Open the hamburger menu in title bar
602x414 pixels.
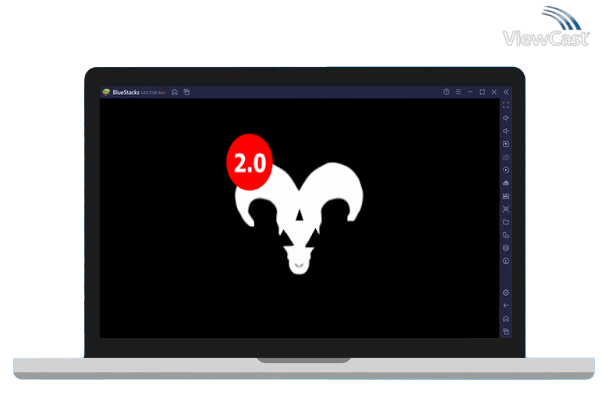click(x=458, y=92)
